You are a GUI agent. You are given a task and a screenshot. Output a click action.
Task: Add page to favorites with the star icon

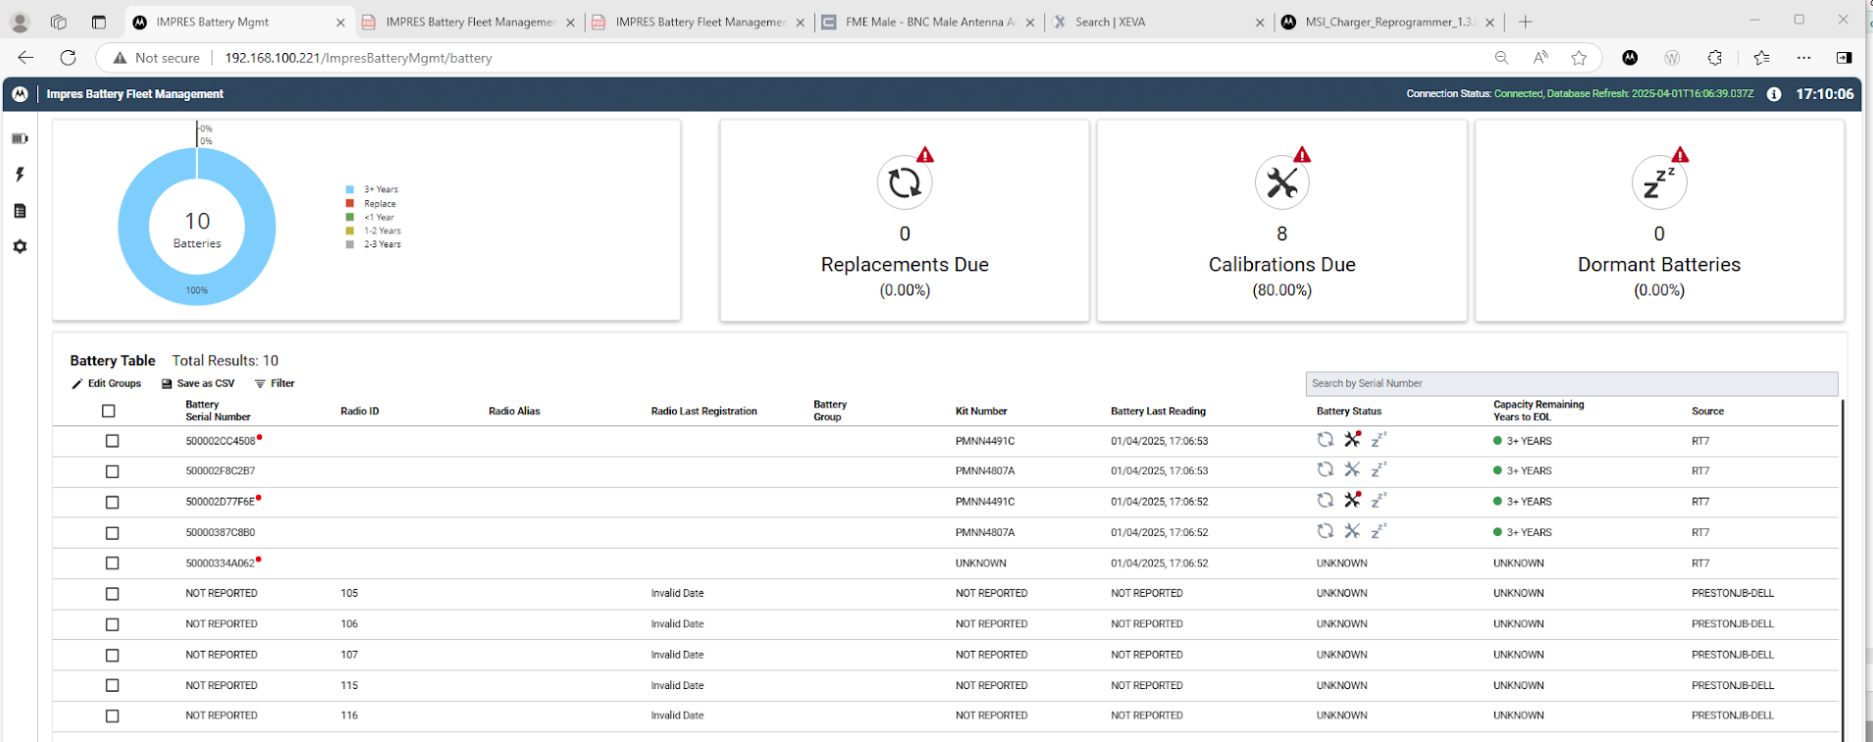1579,58
